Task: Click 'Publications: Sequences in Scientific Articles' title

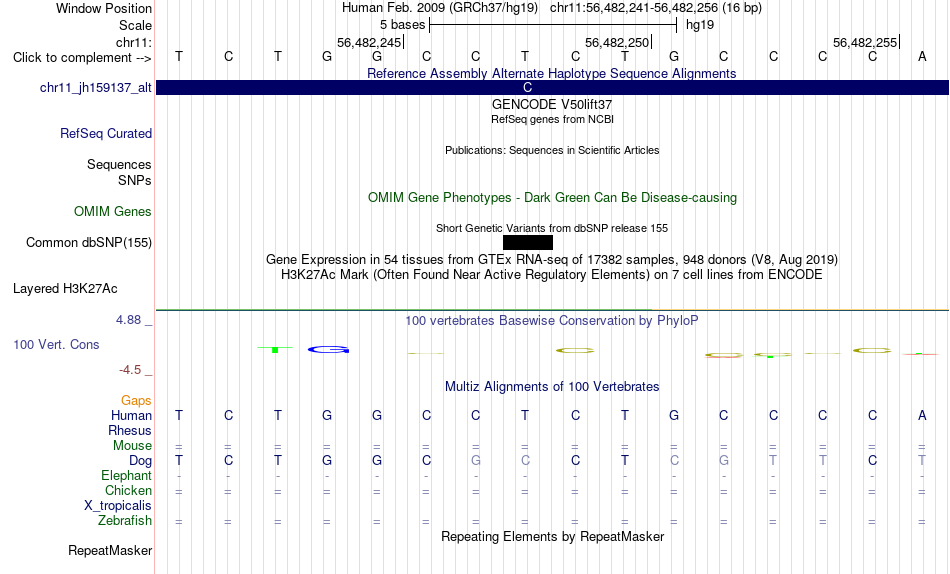Action: pyautogui.click(x=552, y=150)
